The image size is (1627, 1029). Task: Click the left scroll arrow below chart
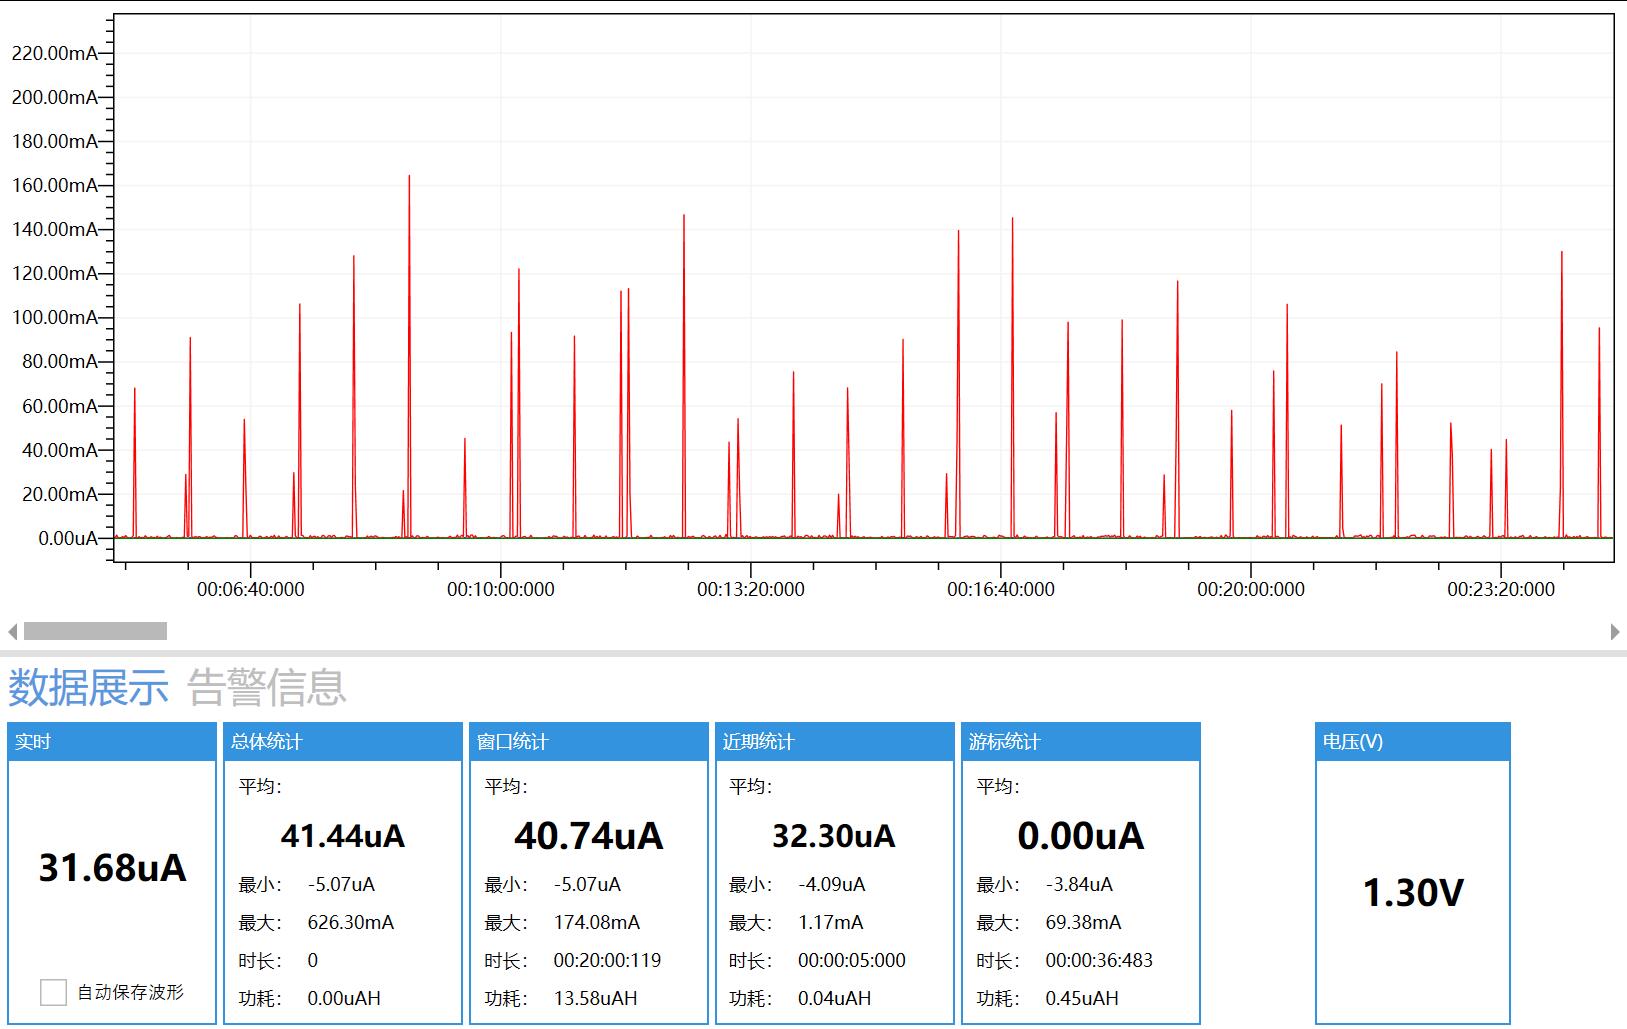click(x=12, y=632)
